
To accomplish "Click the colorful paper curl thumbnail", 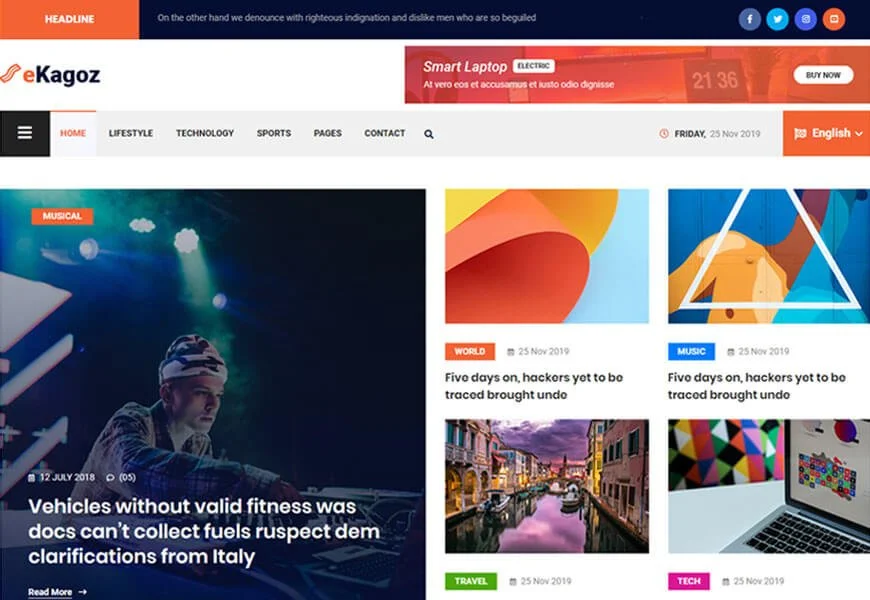I will click(547, 256).
